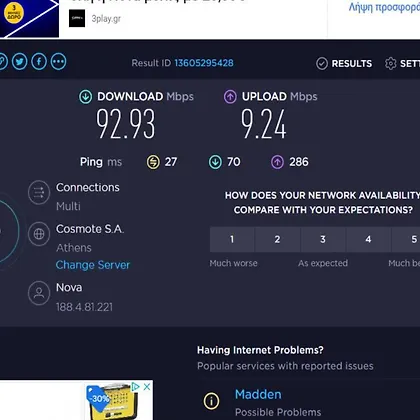Rate network availability as 3
The image size is (420, 420).
point(323,239)
